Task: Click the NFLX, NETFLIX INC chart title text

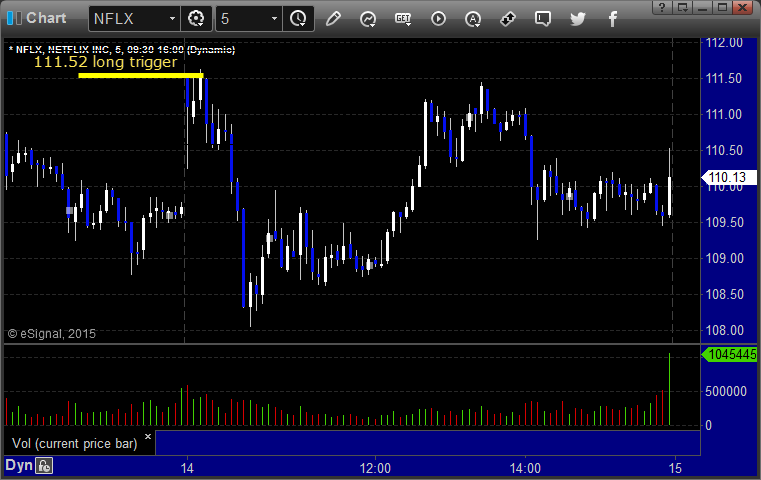Action: [122, 50]
